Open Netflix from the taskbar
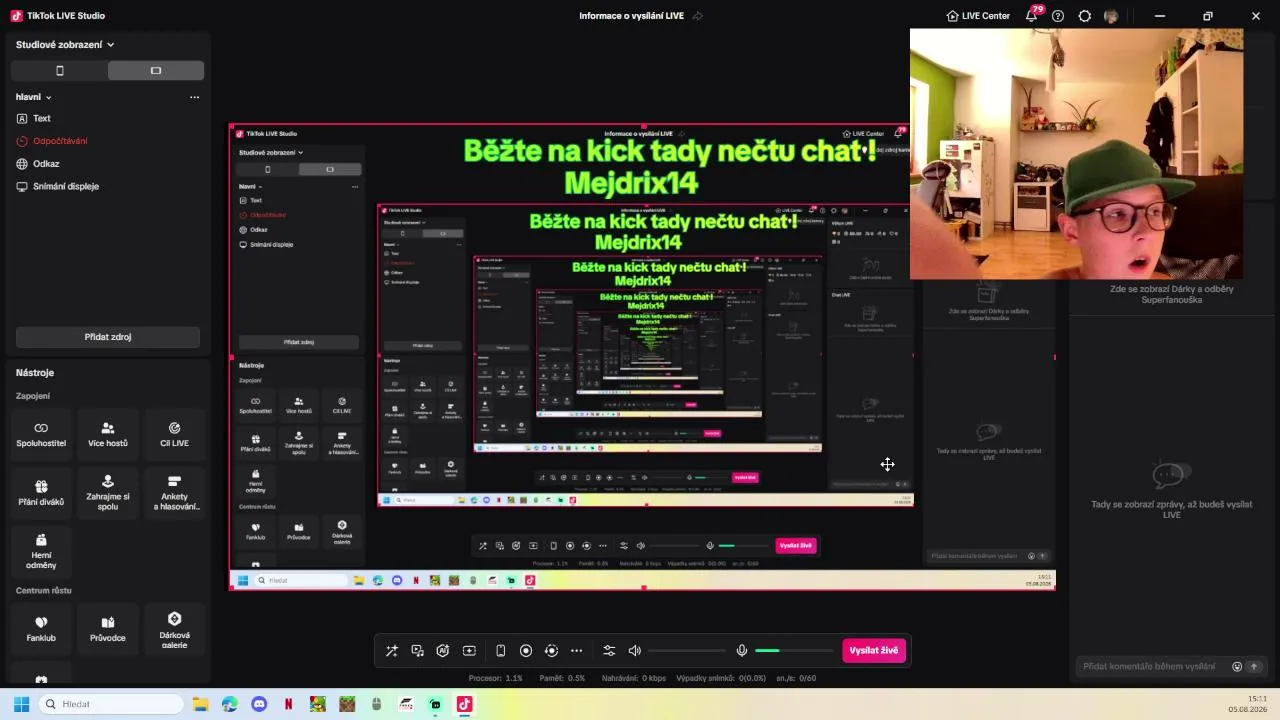This screenshot has width=1280, height=720. point(289,704)
